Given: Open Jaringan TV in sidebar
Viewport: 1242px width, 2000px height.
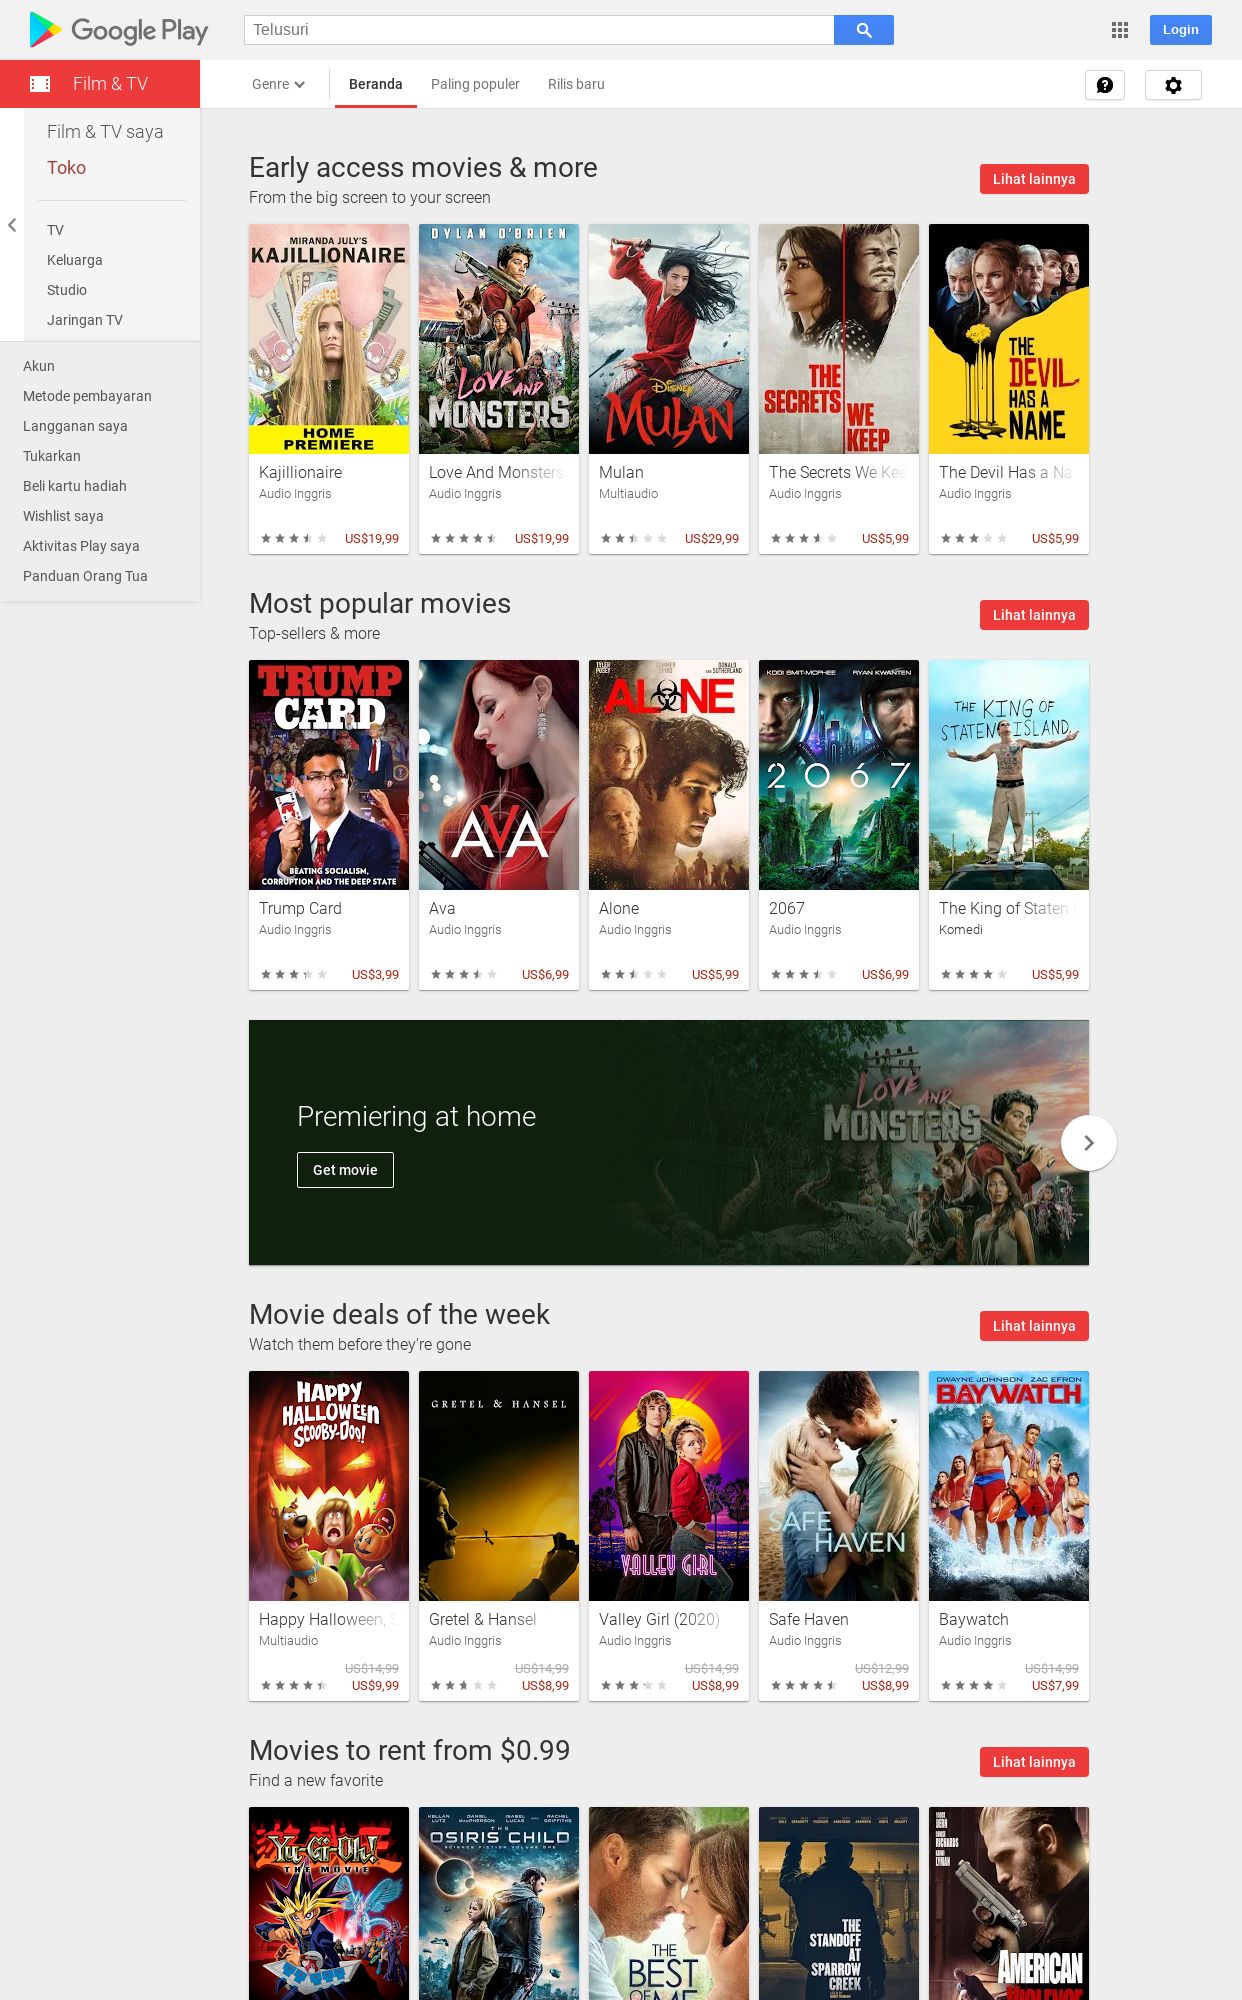Looking at the screenshot, I should [x=85, y=320].
